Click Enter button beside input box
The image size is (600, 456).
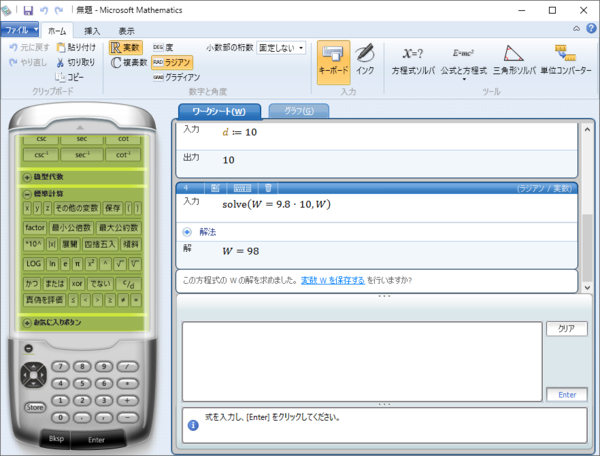(x=567, y=395)
